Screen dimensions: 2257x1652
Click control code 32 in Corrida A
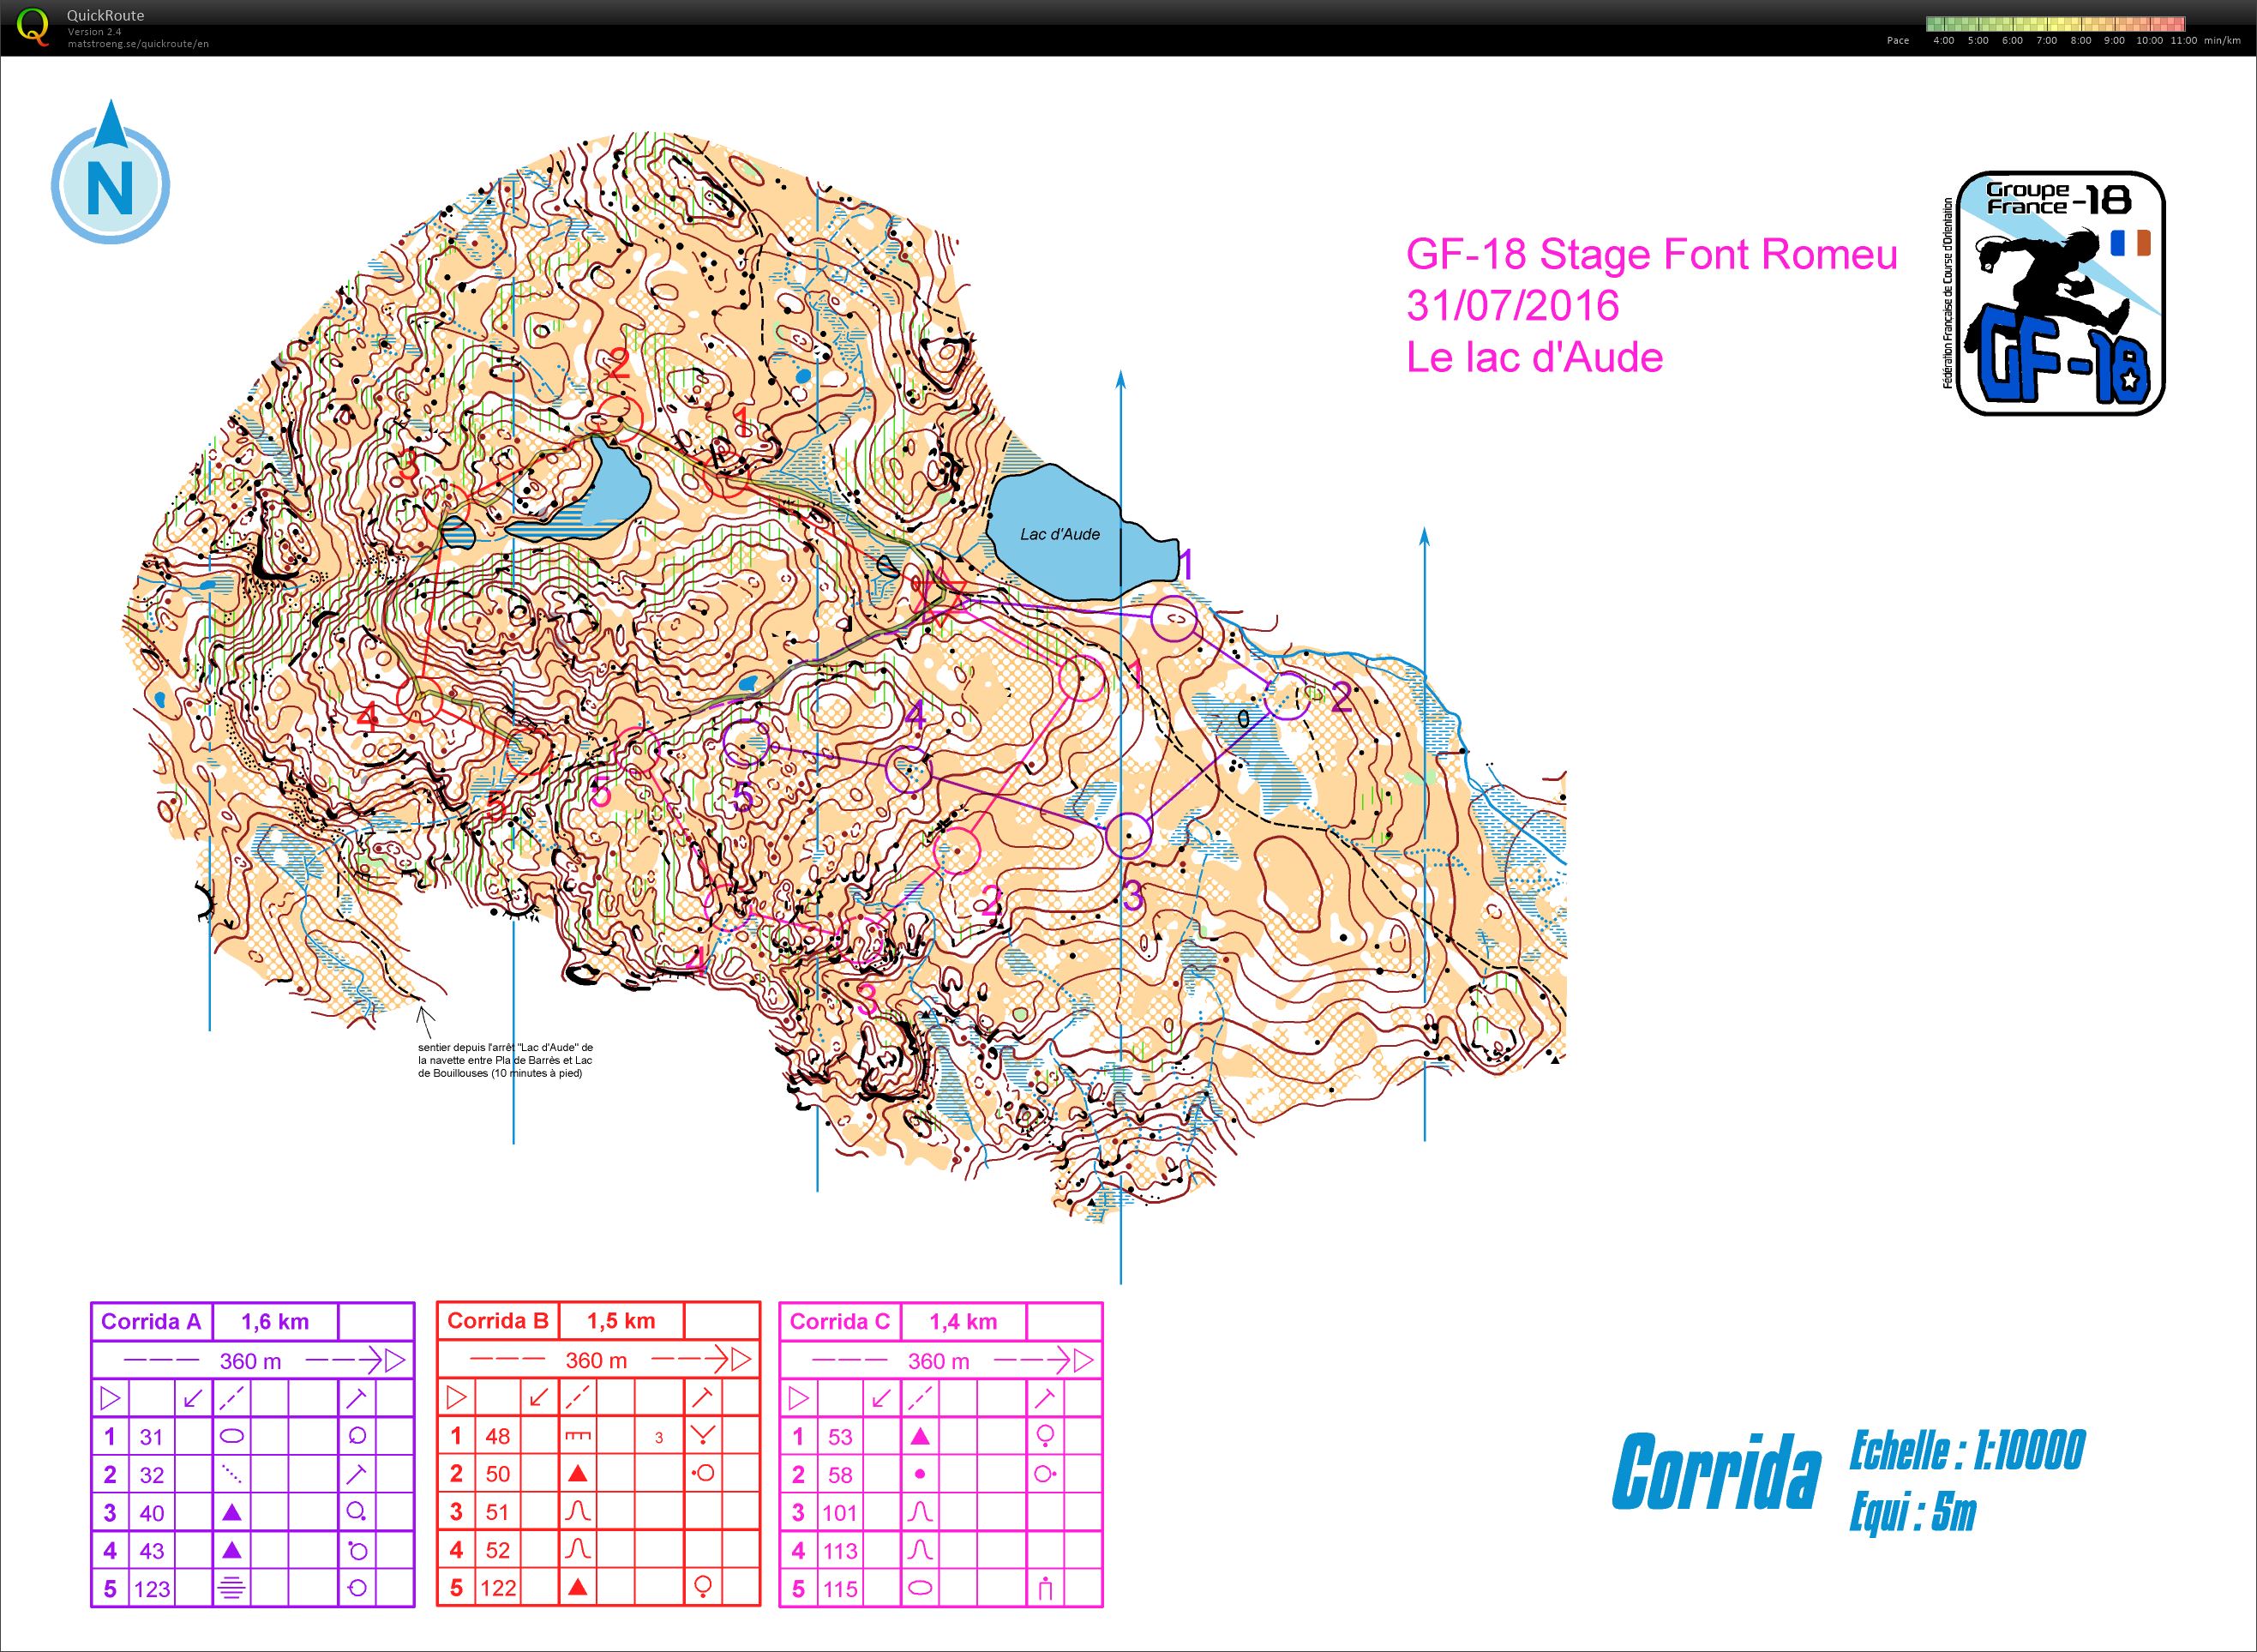(x=152, y=1475)
